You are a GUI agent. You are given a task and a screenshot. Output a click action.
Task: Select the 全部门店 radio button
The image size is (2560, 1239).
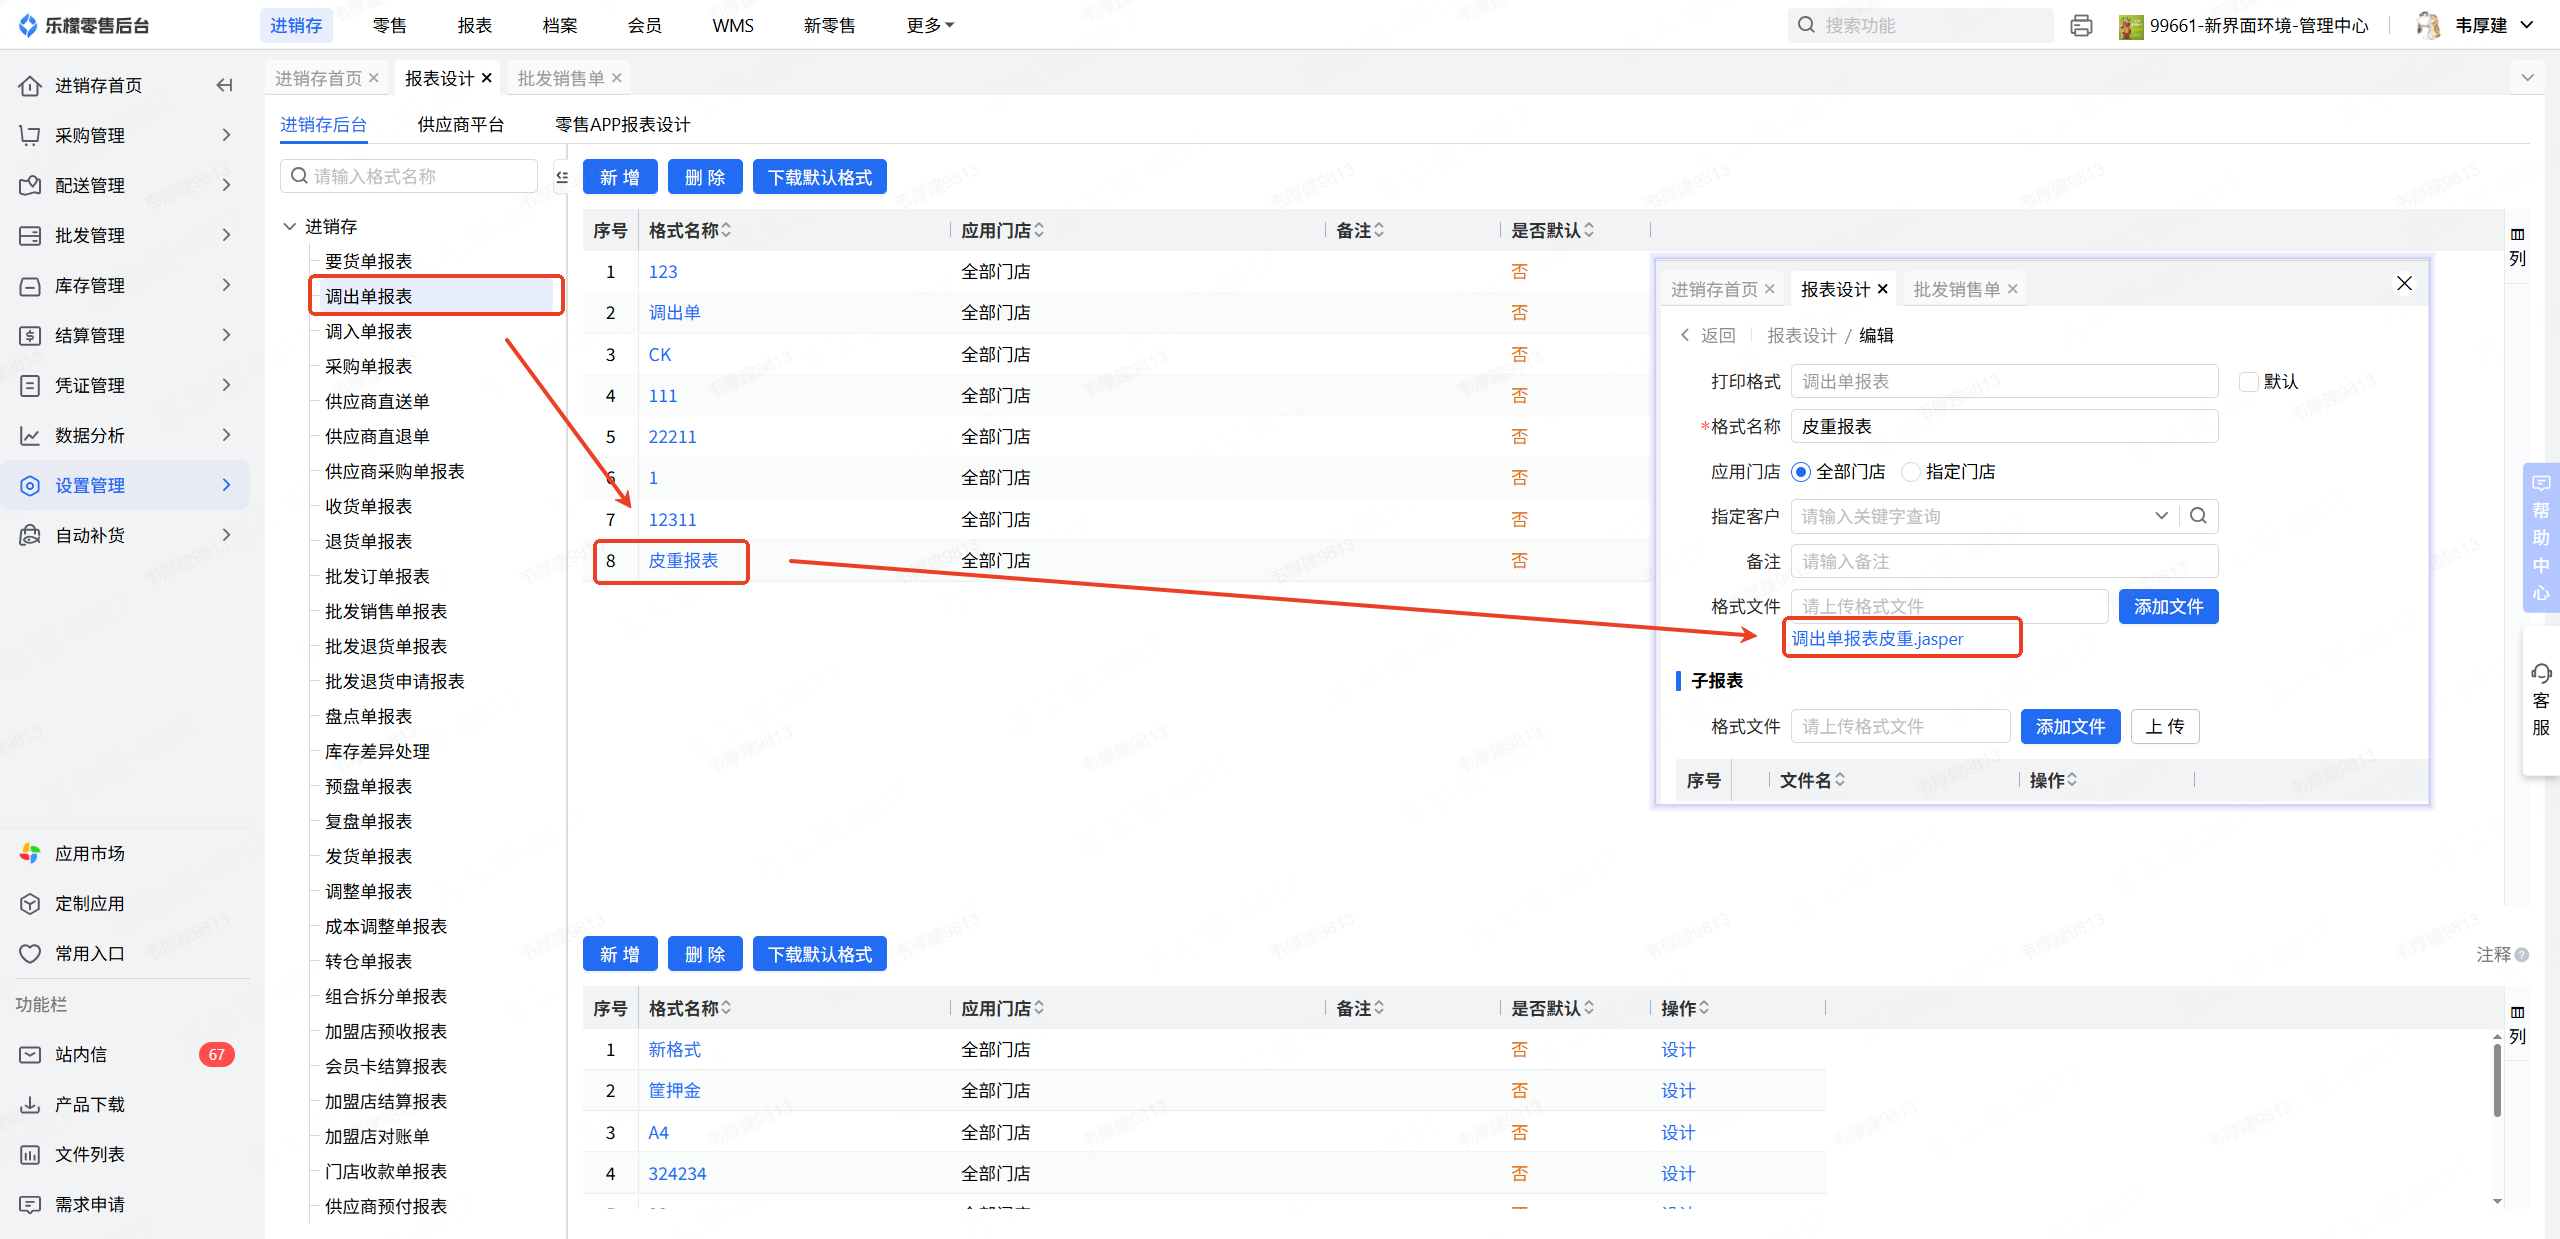click(1801, 472)
